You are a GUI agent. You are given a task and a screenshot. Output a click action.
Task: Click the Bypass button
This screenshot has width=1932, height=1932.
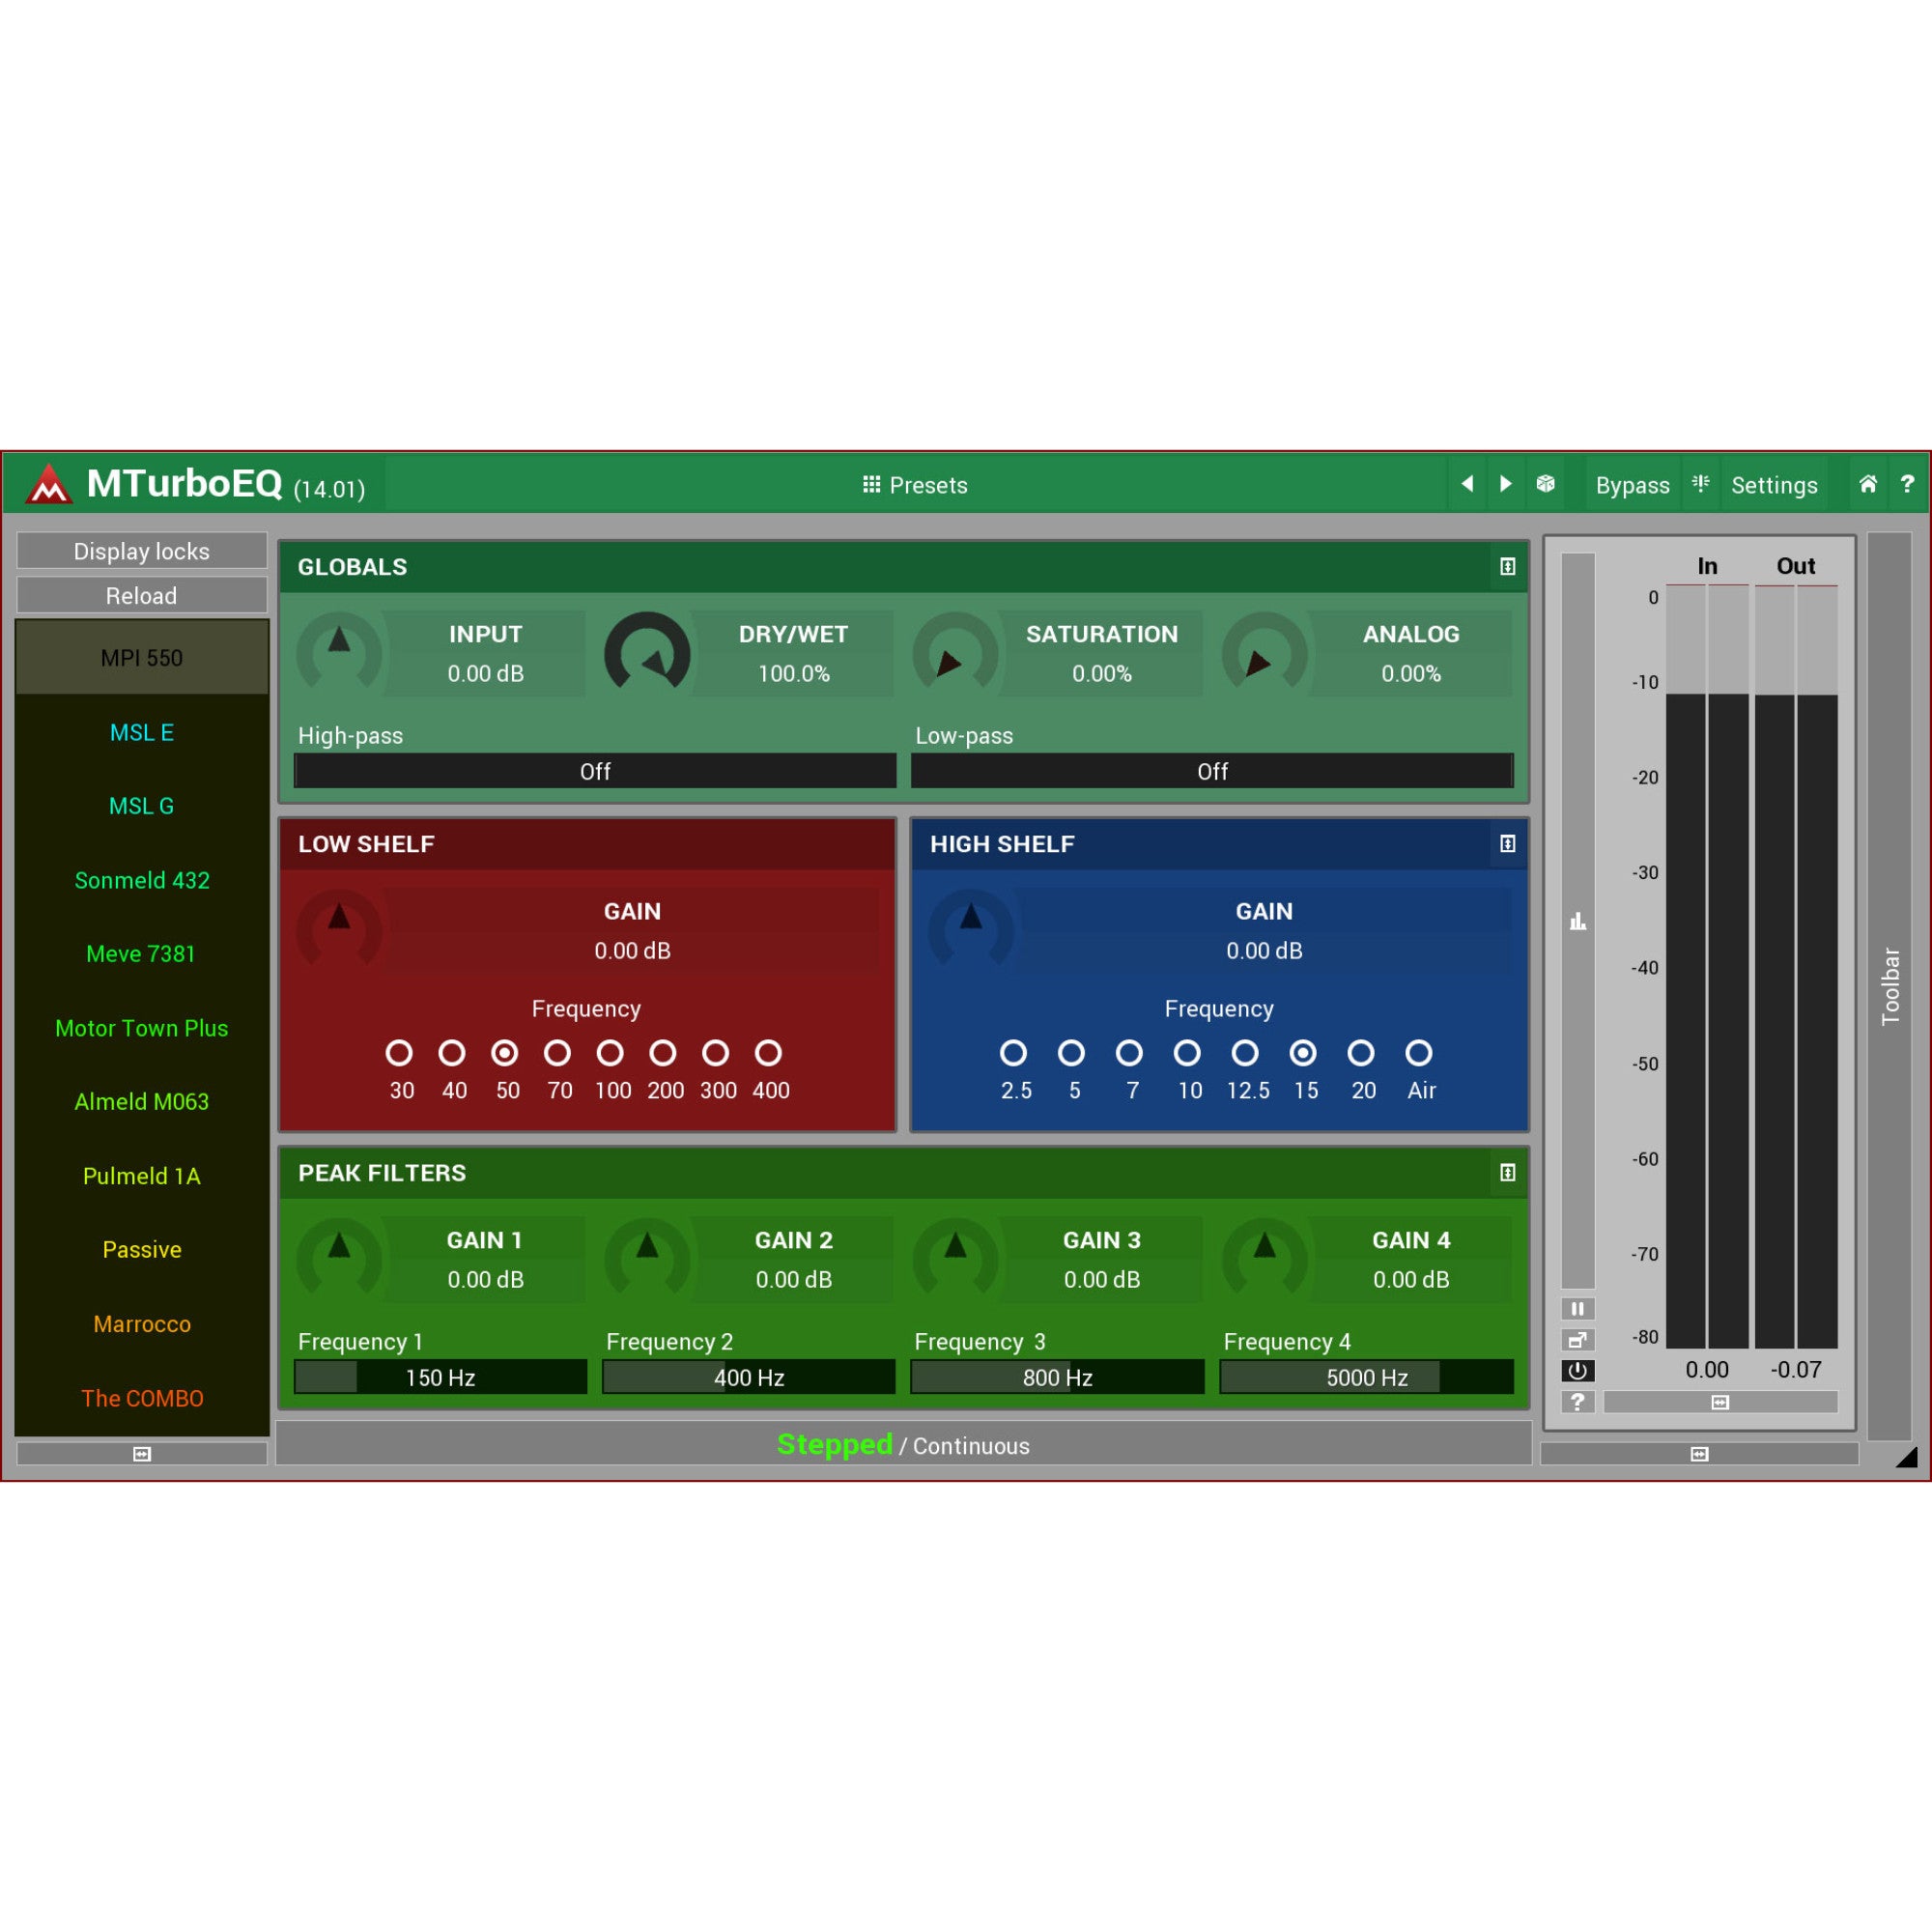click(x=1632, y=485)
